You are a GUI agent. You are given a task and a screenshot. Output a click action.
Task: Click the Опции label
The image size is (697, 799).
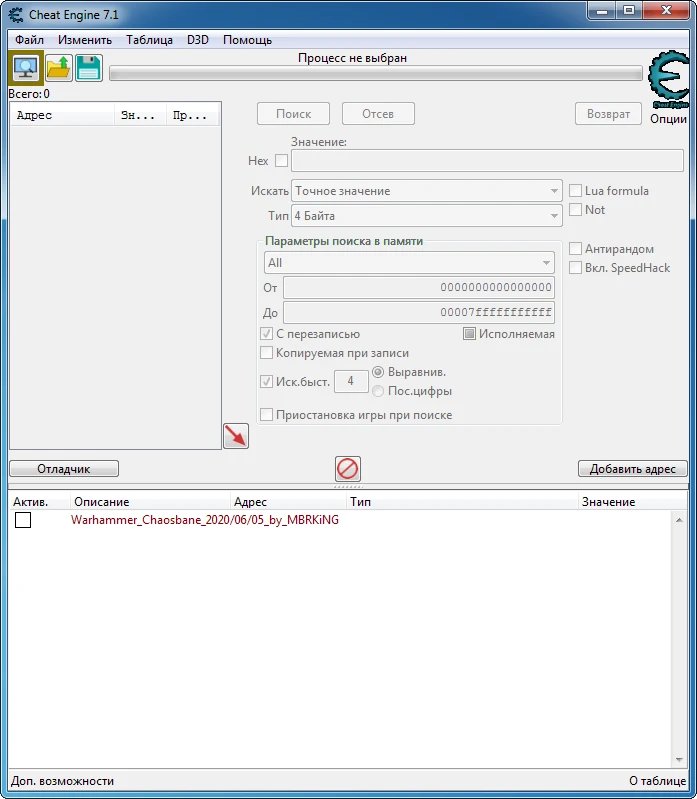668,119
